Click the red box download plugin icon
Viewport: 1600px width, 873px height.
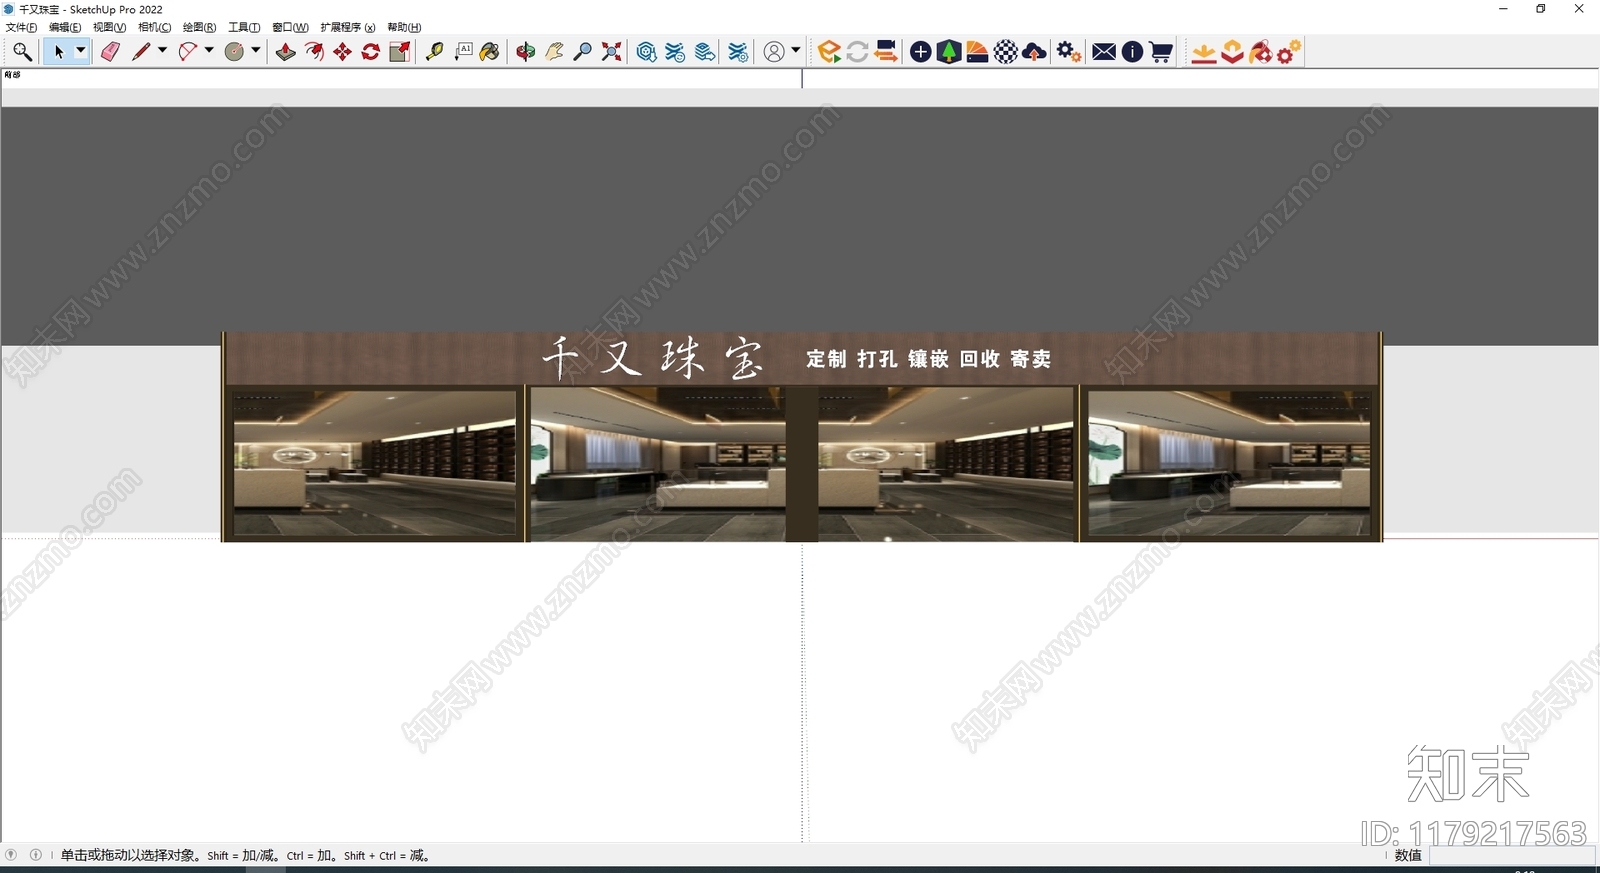click(1232, 52)
